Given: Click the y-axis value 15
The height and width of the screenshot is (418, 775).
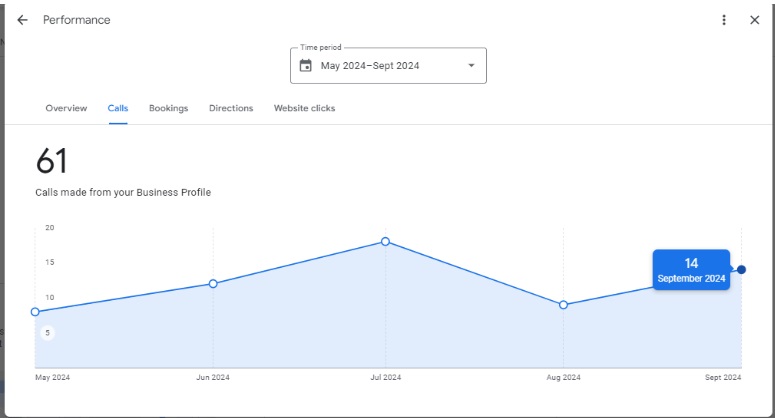Looking at the screenshot, I should click(50, 262).
